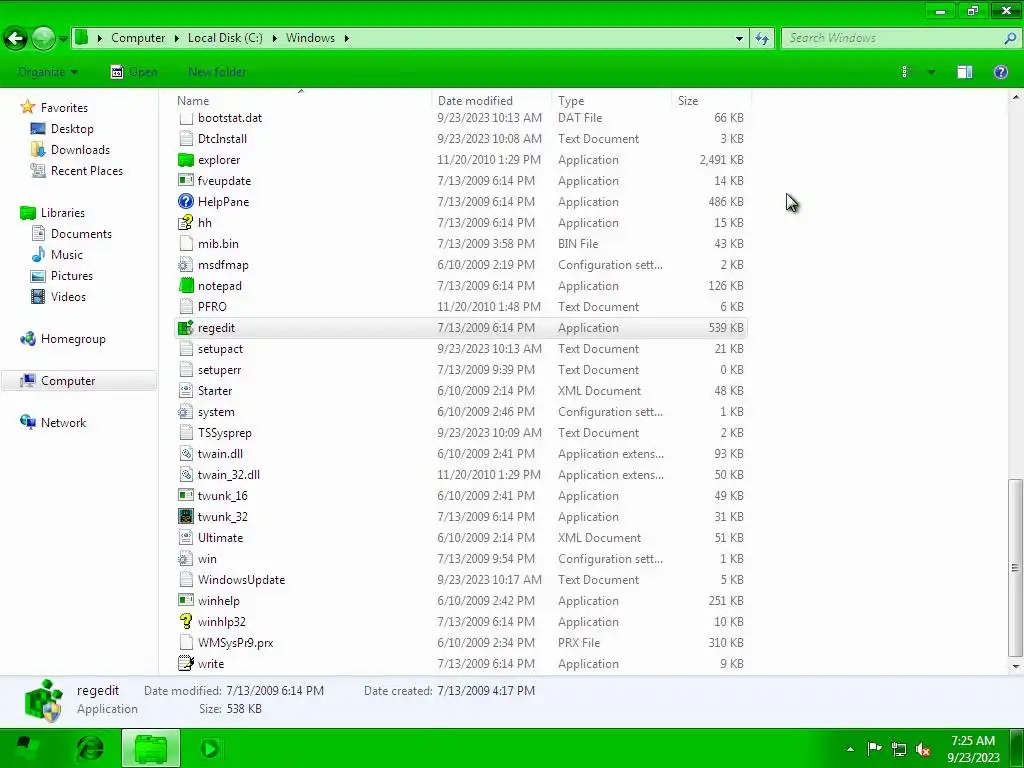Viewport: 1024px width, 768px height.
Task: Sort by the Type column header
Action: [x=611, y=101]
